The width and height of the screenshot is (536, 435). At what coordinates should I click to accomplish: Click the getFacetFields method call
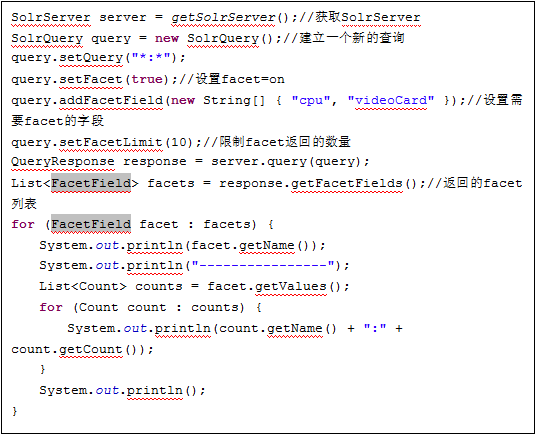[347, 183]
